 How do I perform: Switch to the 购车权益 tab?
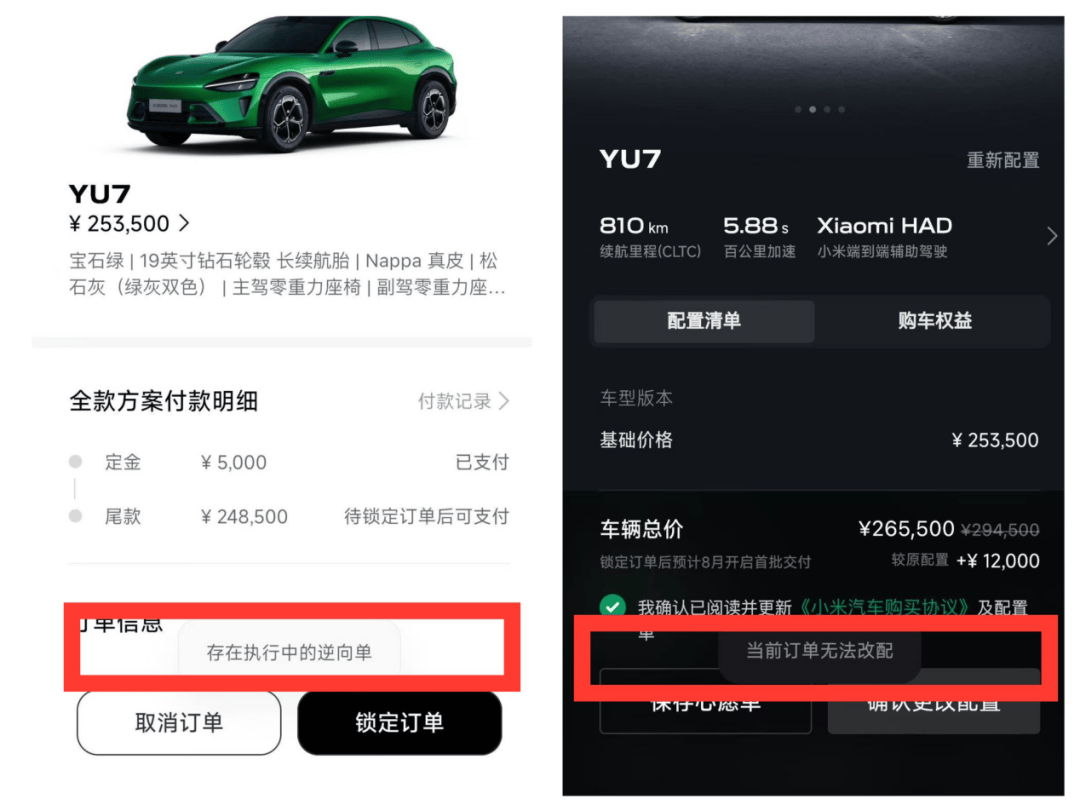(x=934, y=320)
